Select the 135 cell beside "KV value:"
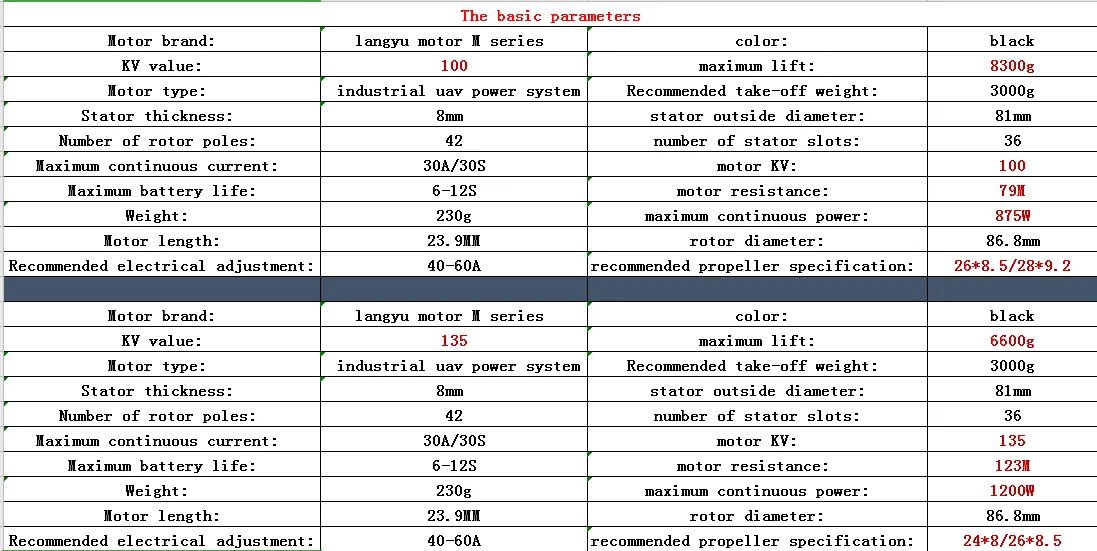 [x=454, y=341]
